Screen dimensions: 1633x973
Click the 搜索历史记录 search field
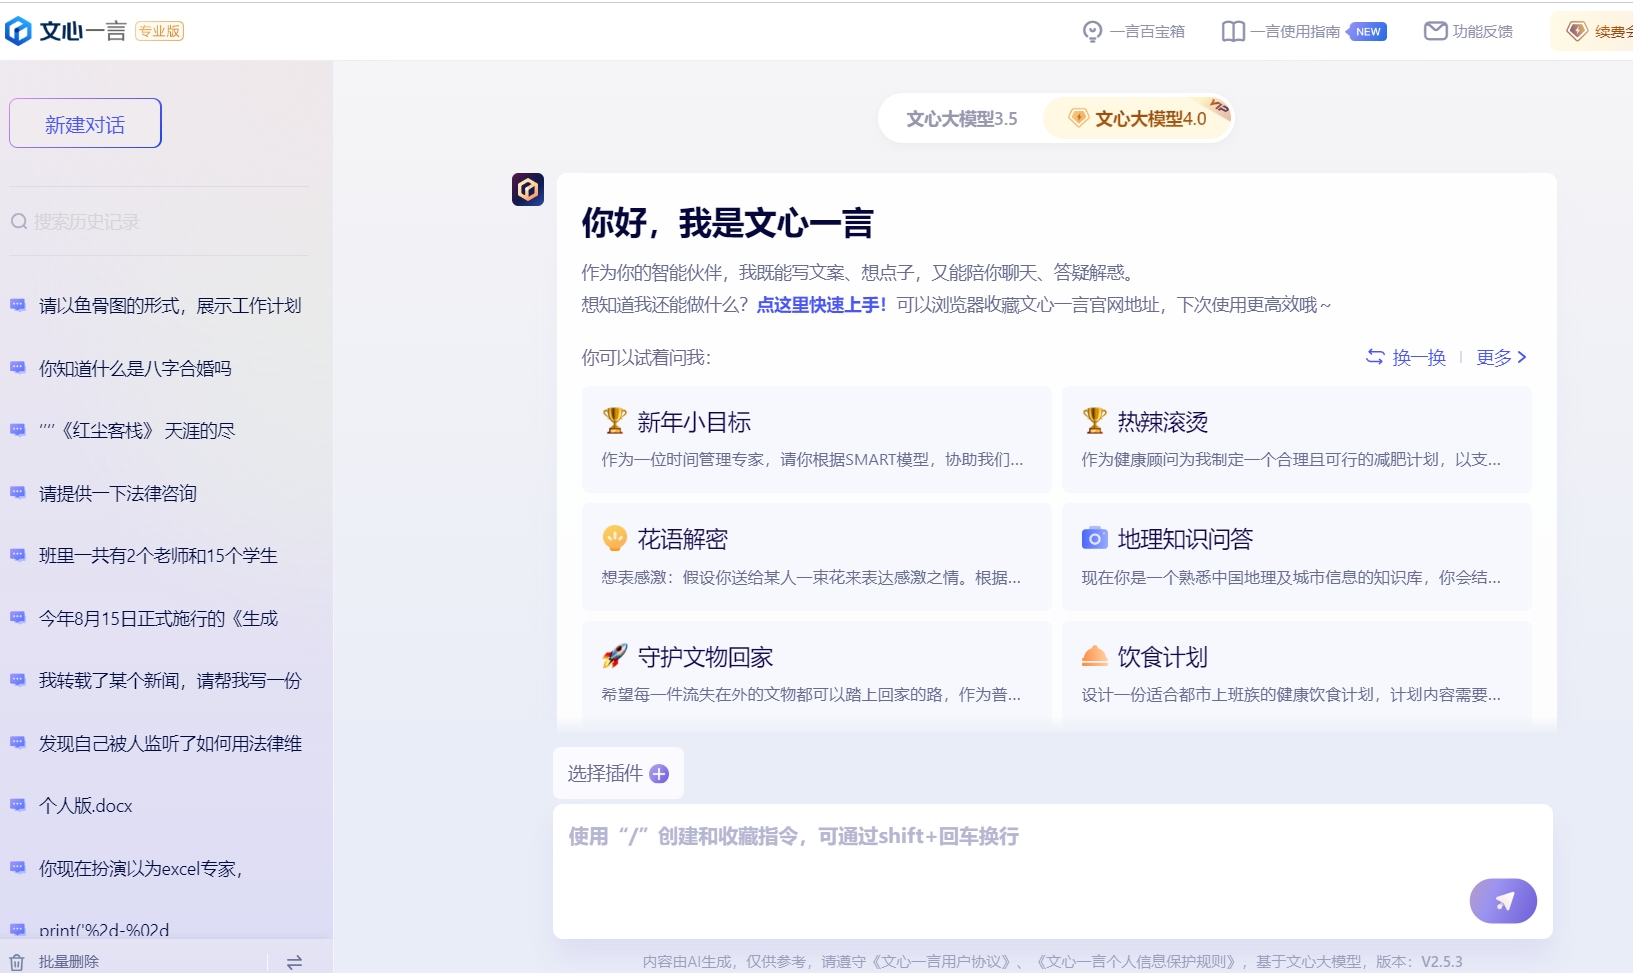pos(159,221)
